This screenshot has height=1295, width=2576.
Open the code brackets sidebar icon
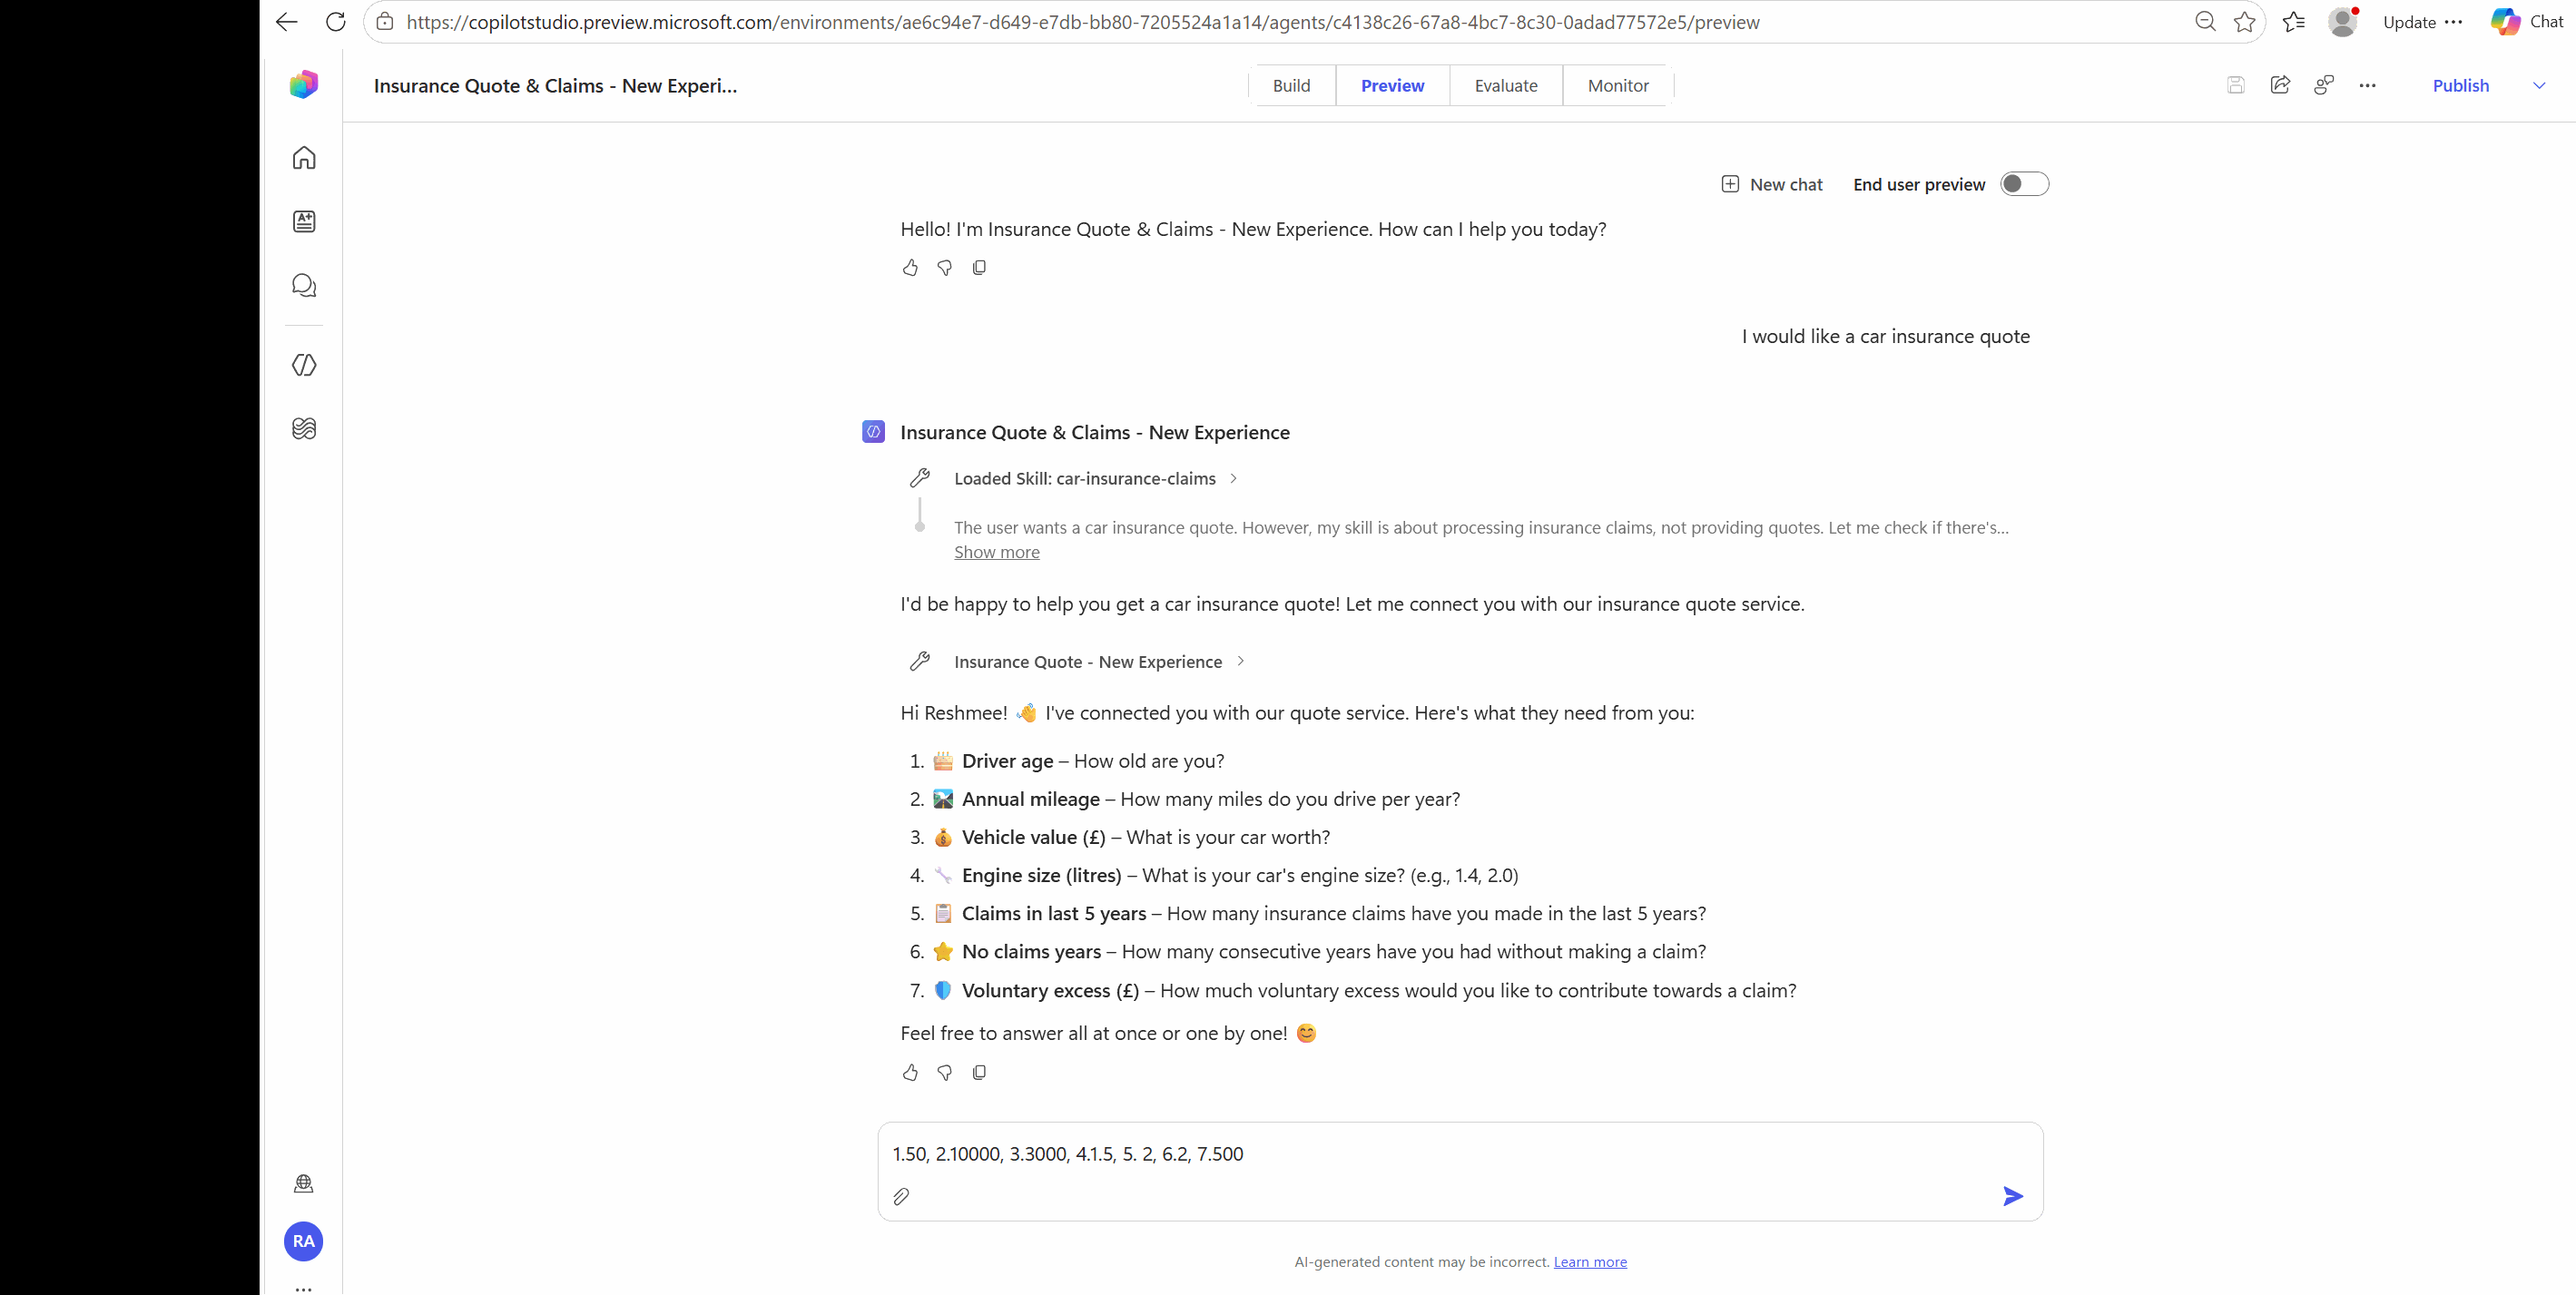tap(304, 365)
